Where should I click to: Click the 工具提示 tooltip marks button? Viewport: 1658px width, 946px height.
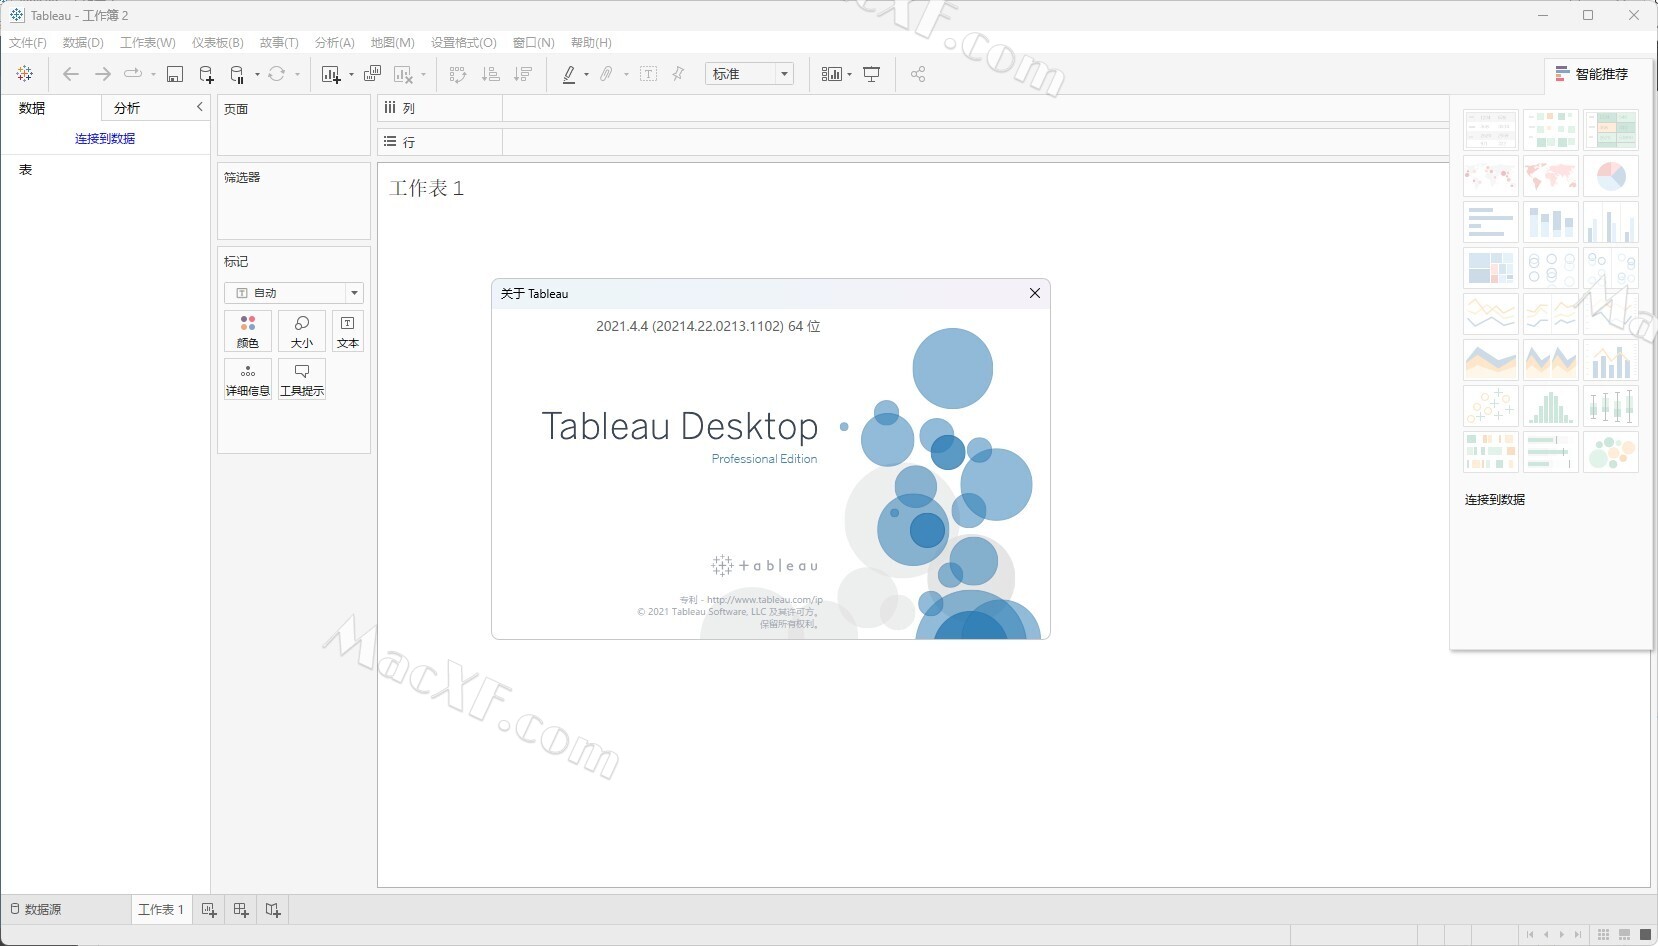(302, 380)
